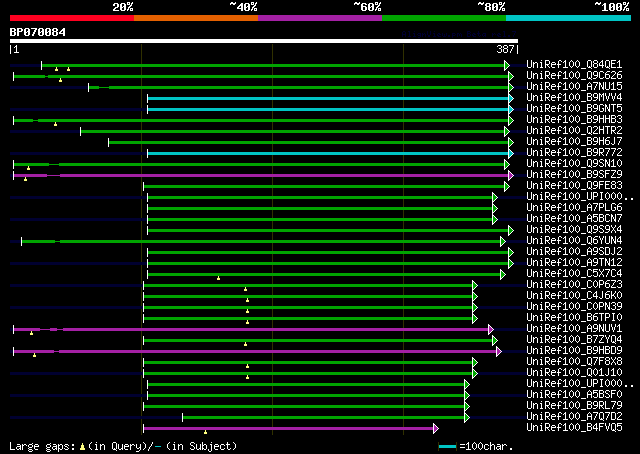Select the UniRef100_A7PLG6 label
This screenshot has height=454, width=640.
point(574,208)
